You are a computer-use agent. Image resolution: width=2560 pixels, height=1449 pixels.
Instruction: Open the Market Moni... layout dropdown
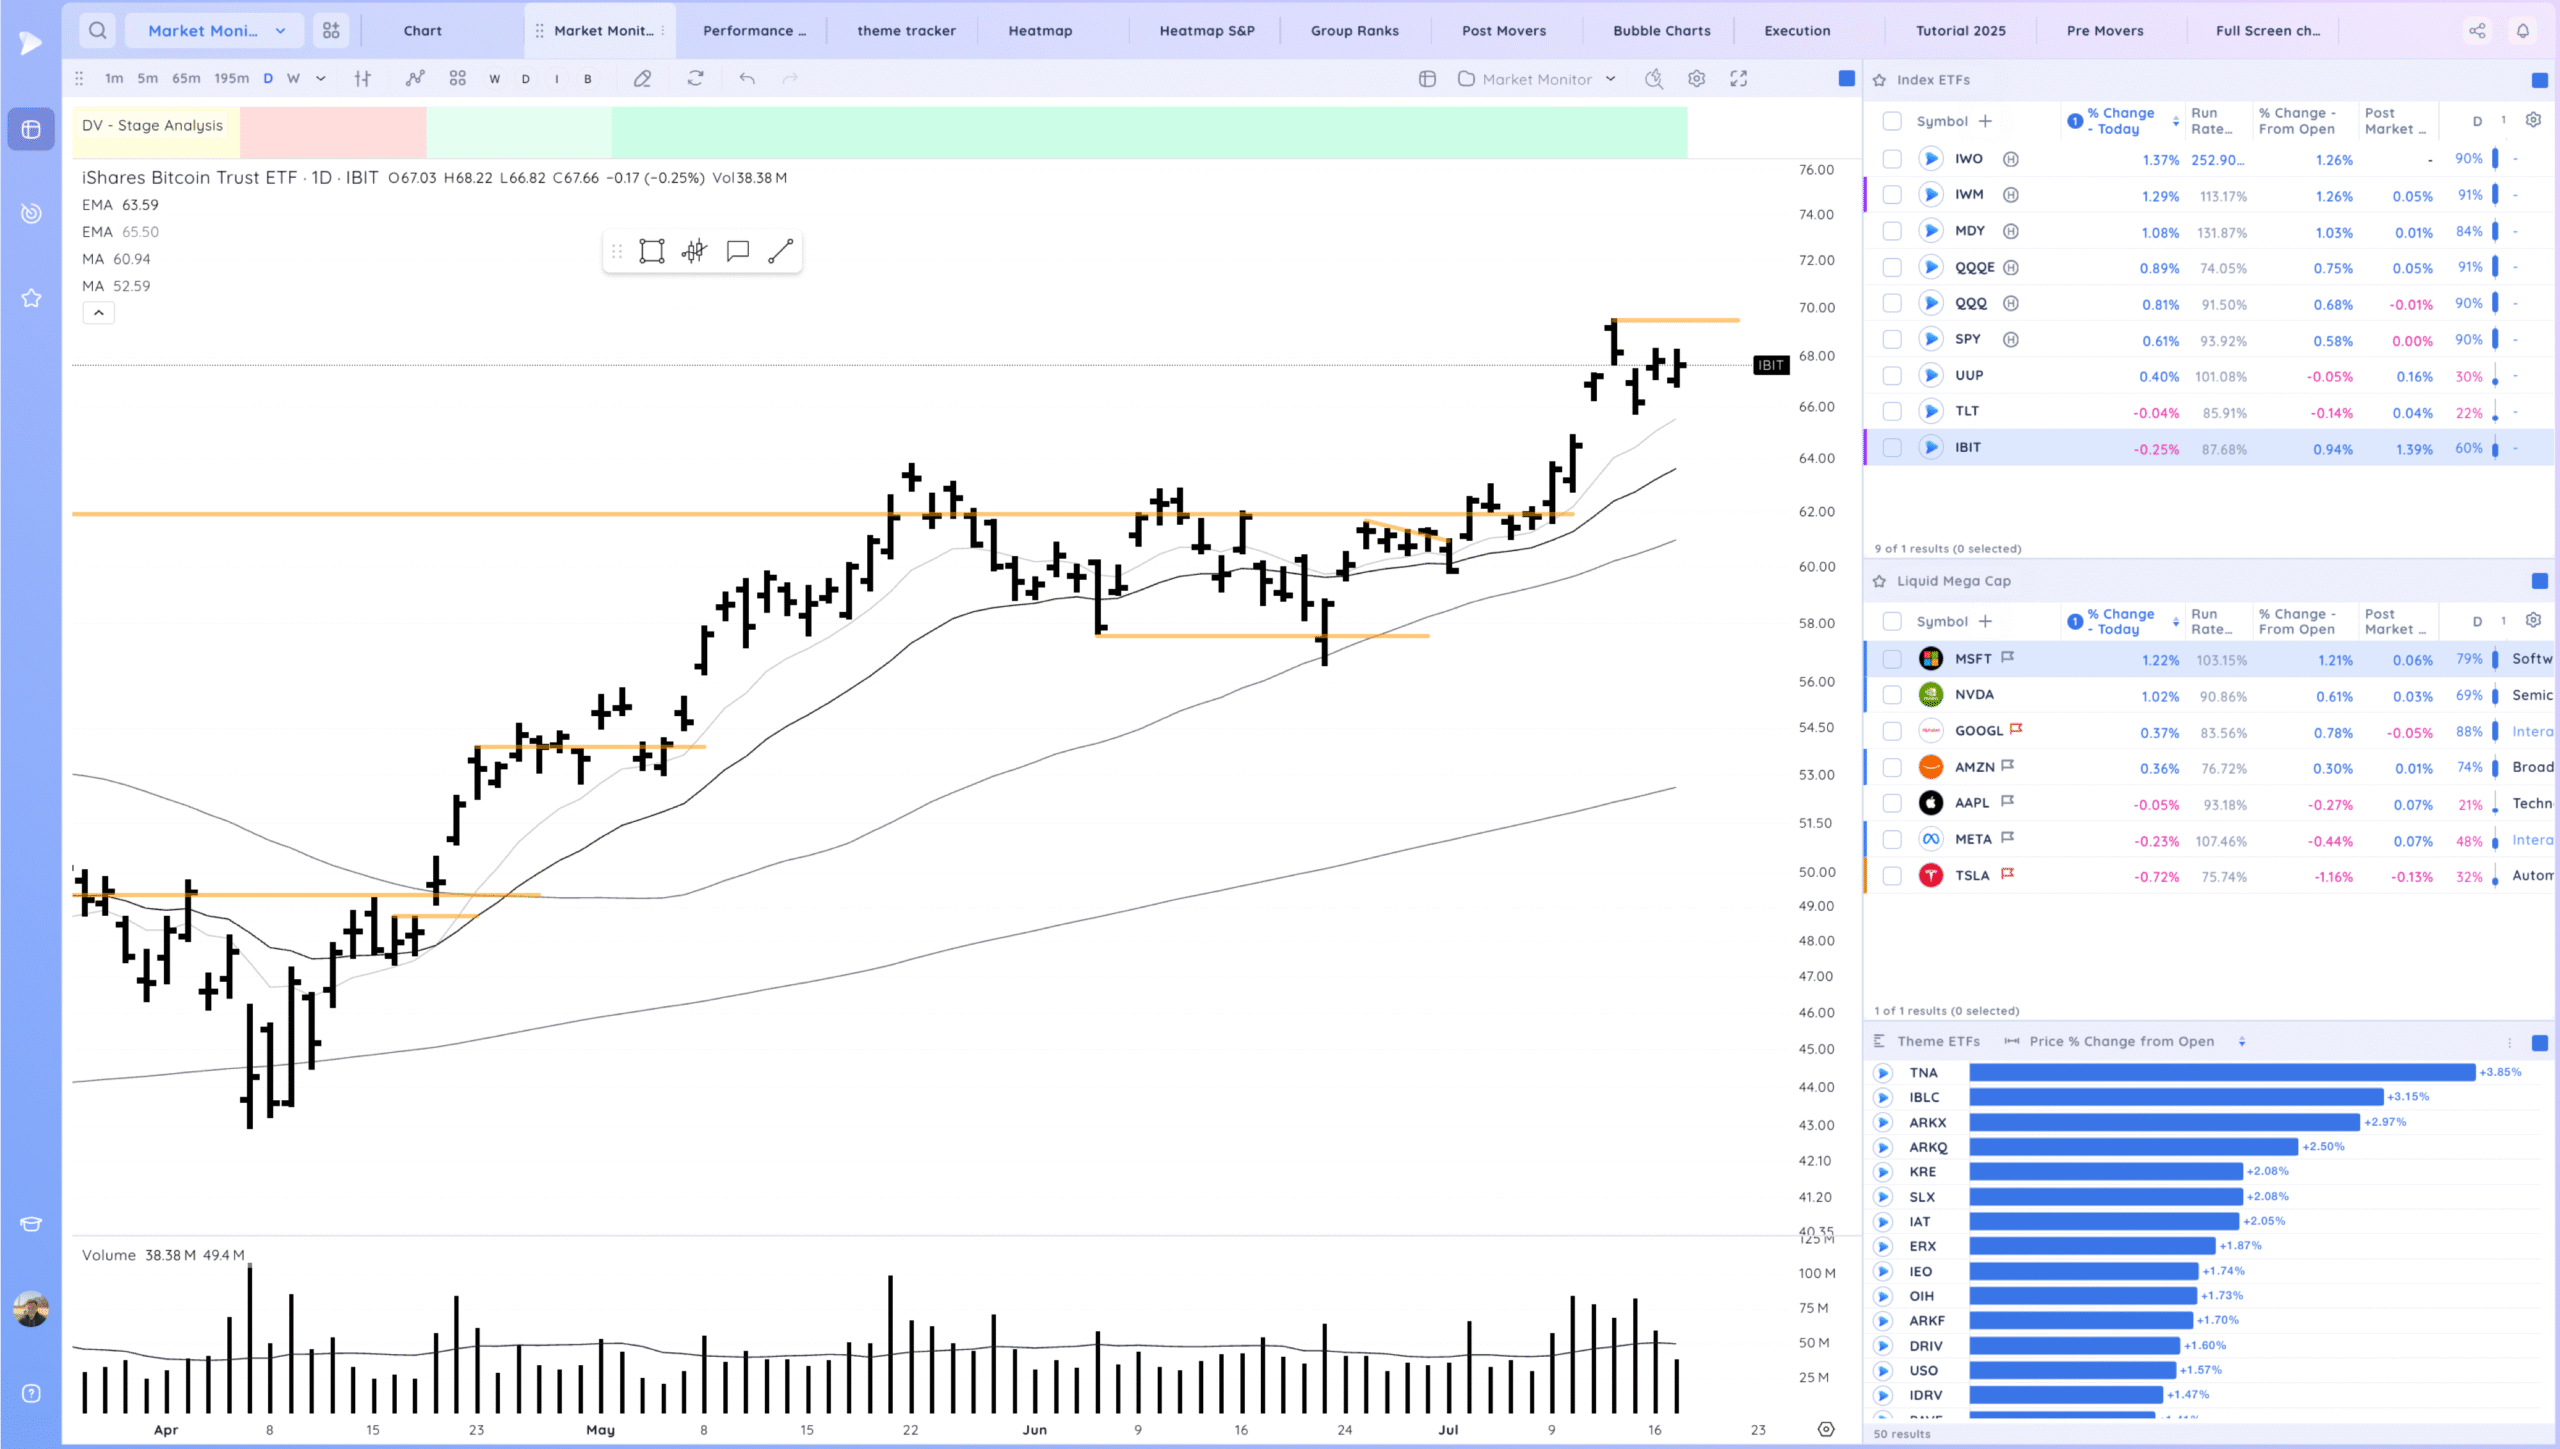pos(215,30)
